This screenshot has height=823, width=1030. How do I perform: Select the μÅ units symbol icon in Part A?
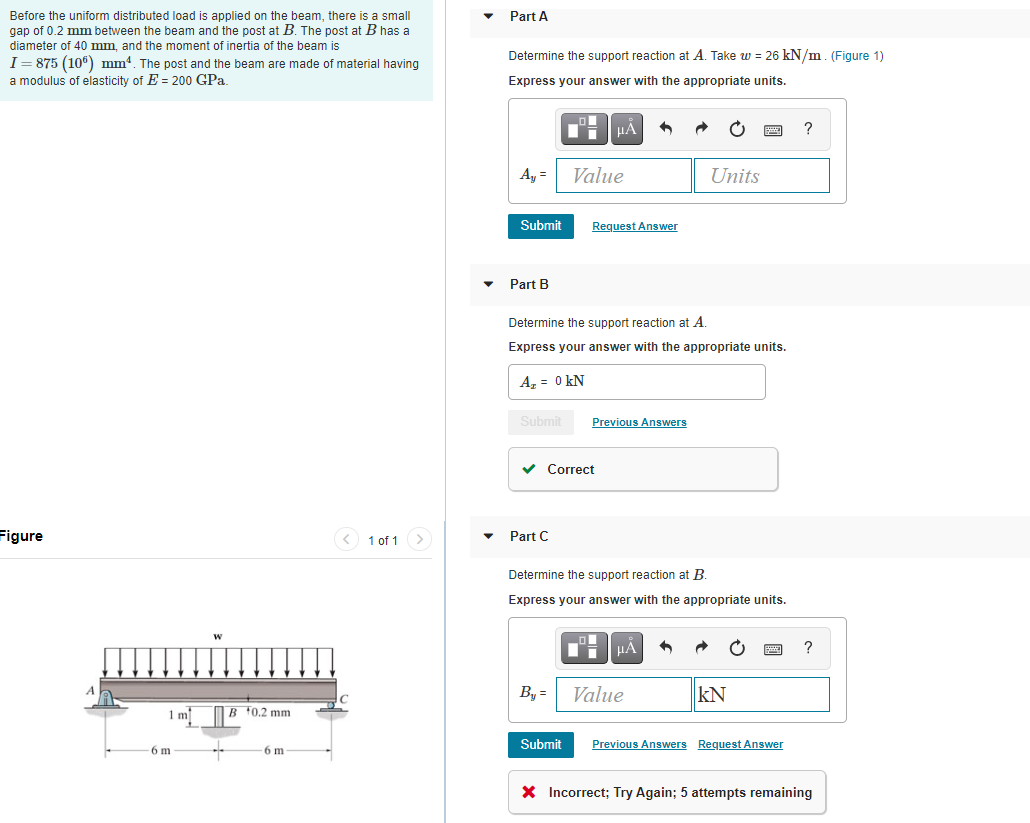626,129
